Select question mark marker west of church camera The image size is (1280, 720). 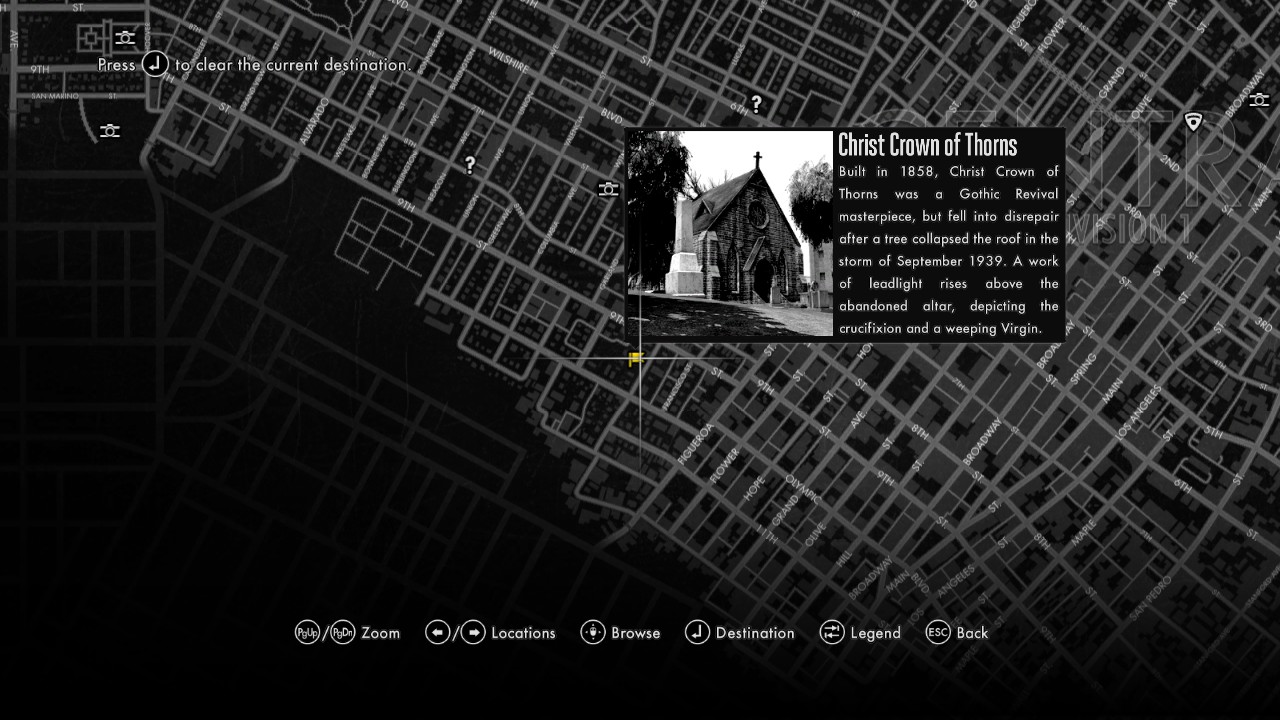(x=470, y=165)
